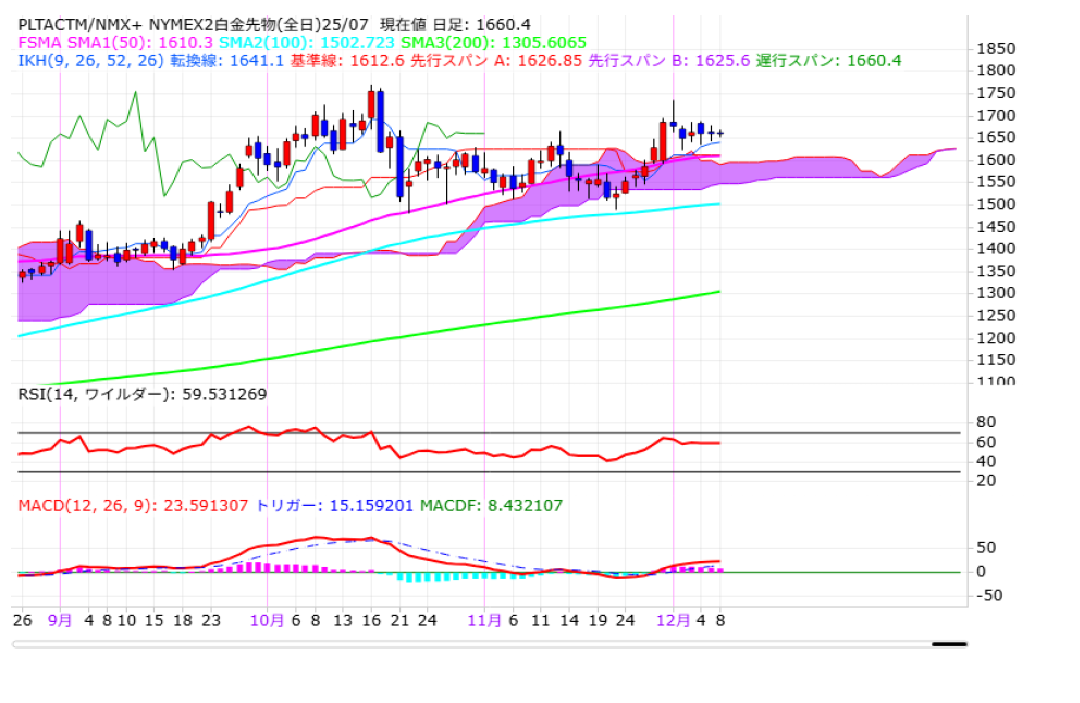
Task: Click the 12月 date axis label
Action: point(673,620)
